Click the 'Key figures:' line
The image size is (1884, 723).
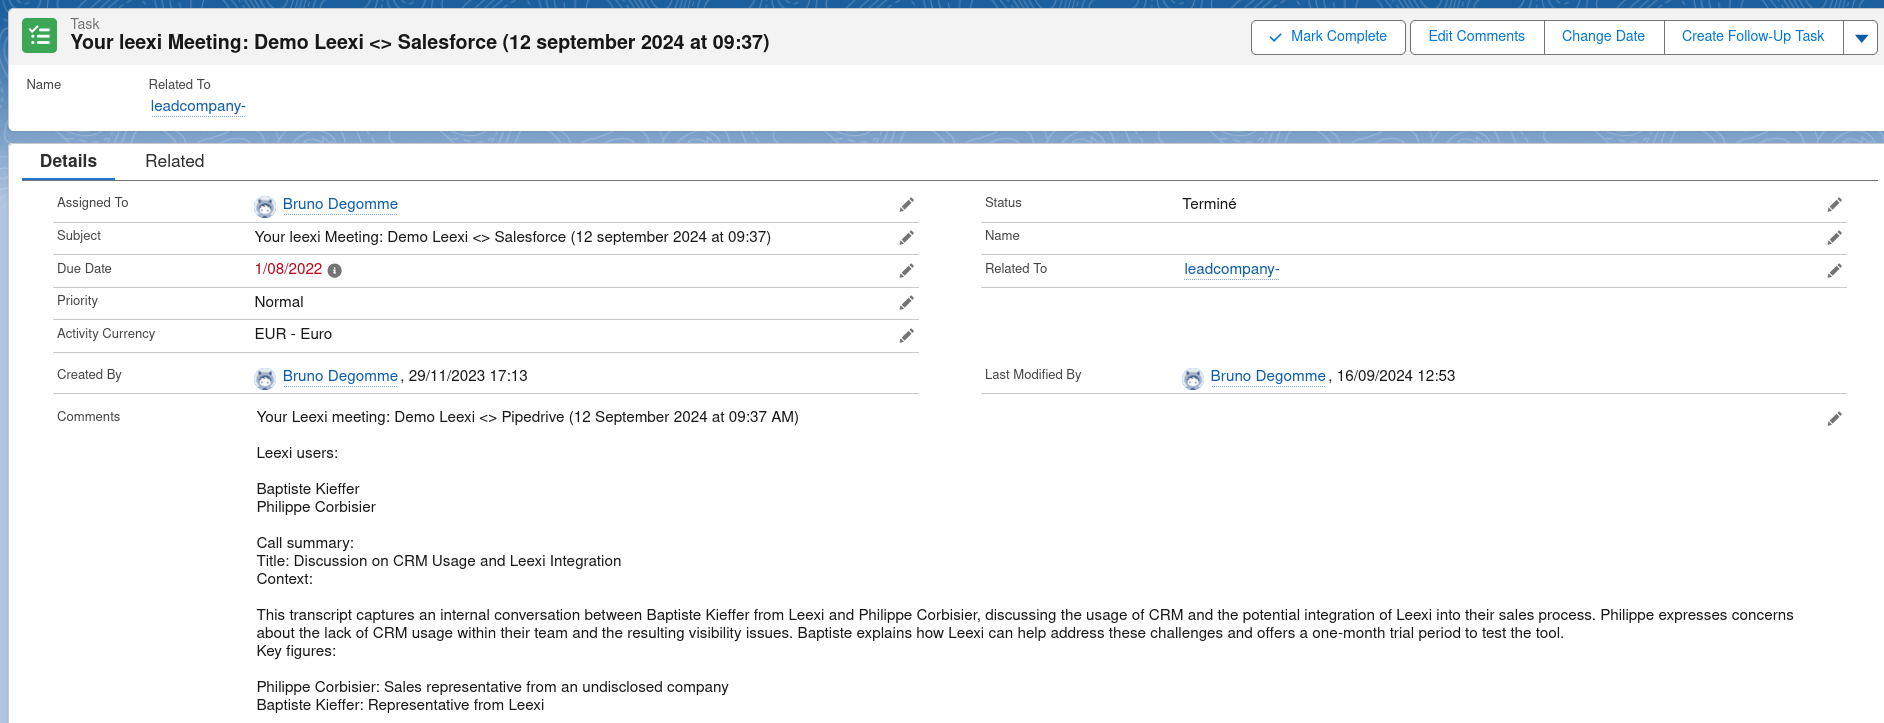(x=296, y=651)
